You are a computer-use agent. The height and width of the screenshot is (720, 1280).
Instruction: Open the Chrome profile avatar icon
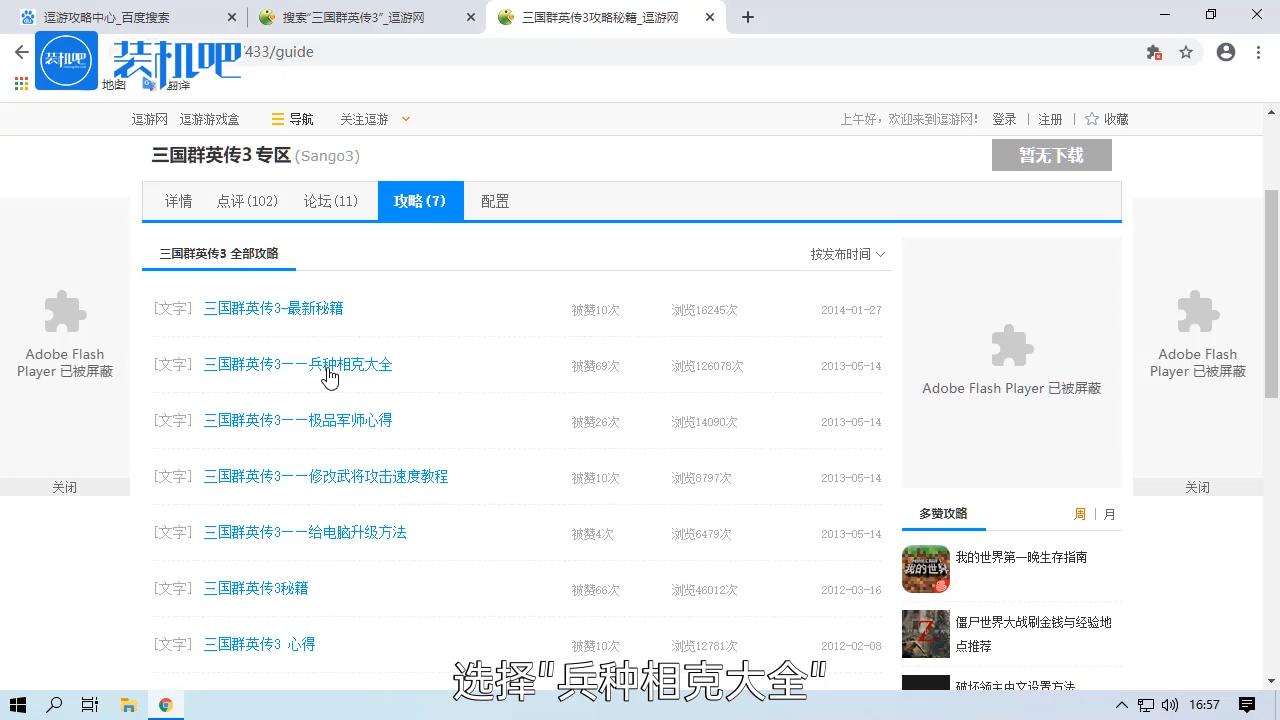click(x=1226, y=52)
